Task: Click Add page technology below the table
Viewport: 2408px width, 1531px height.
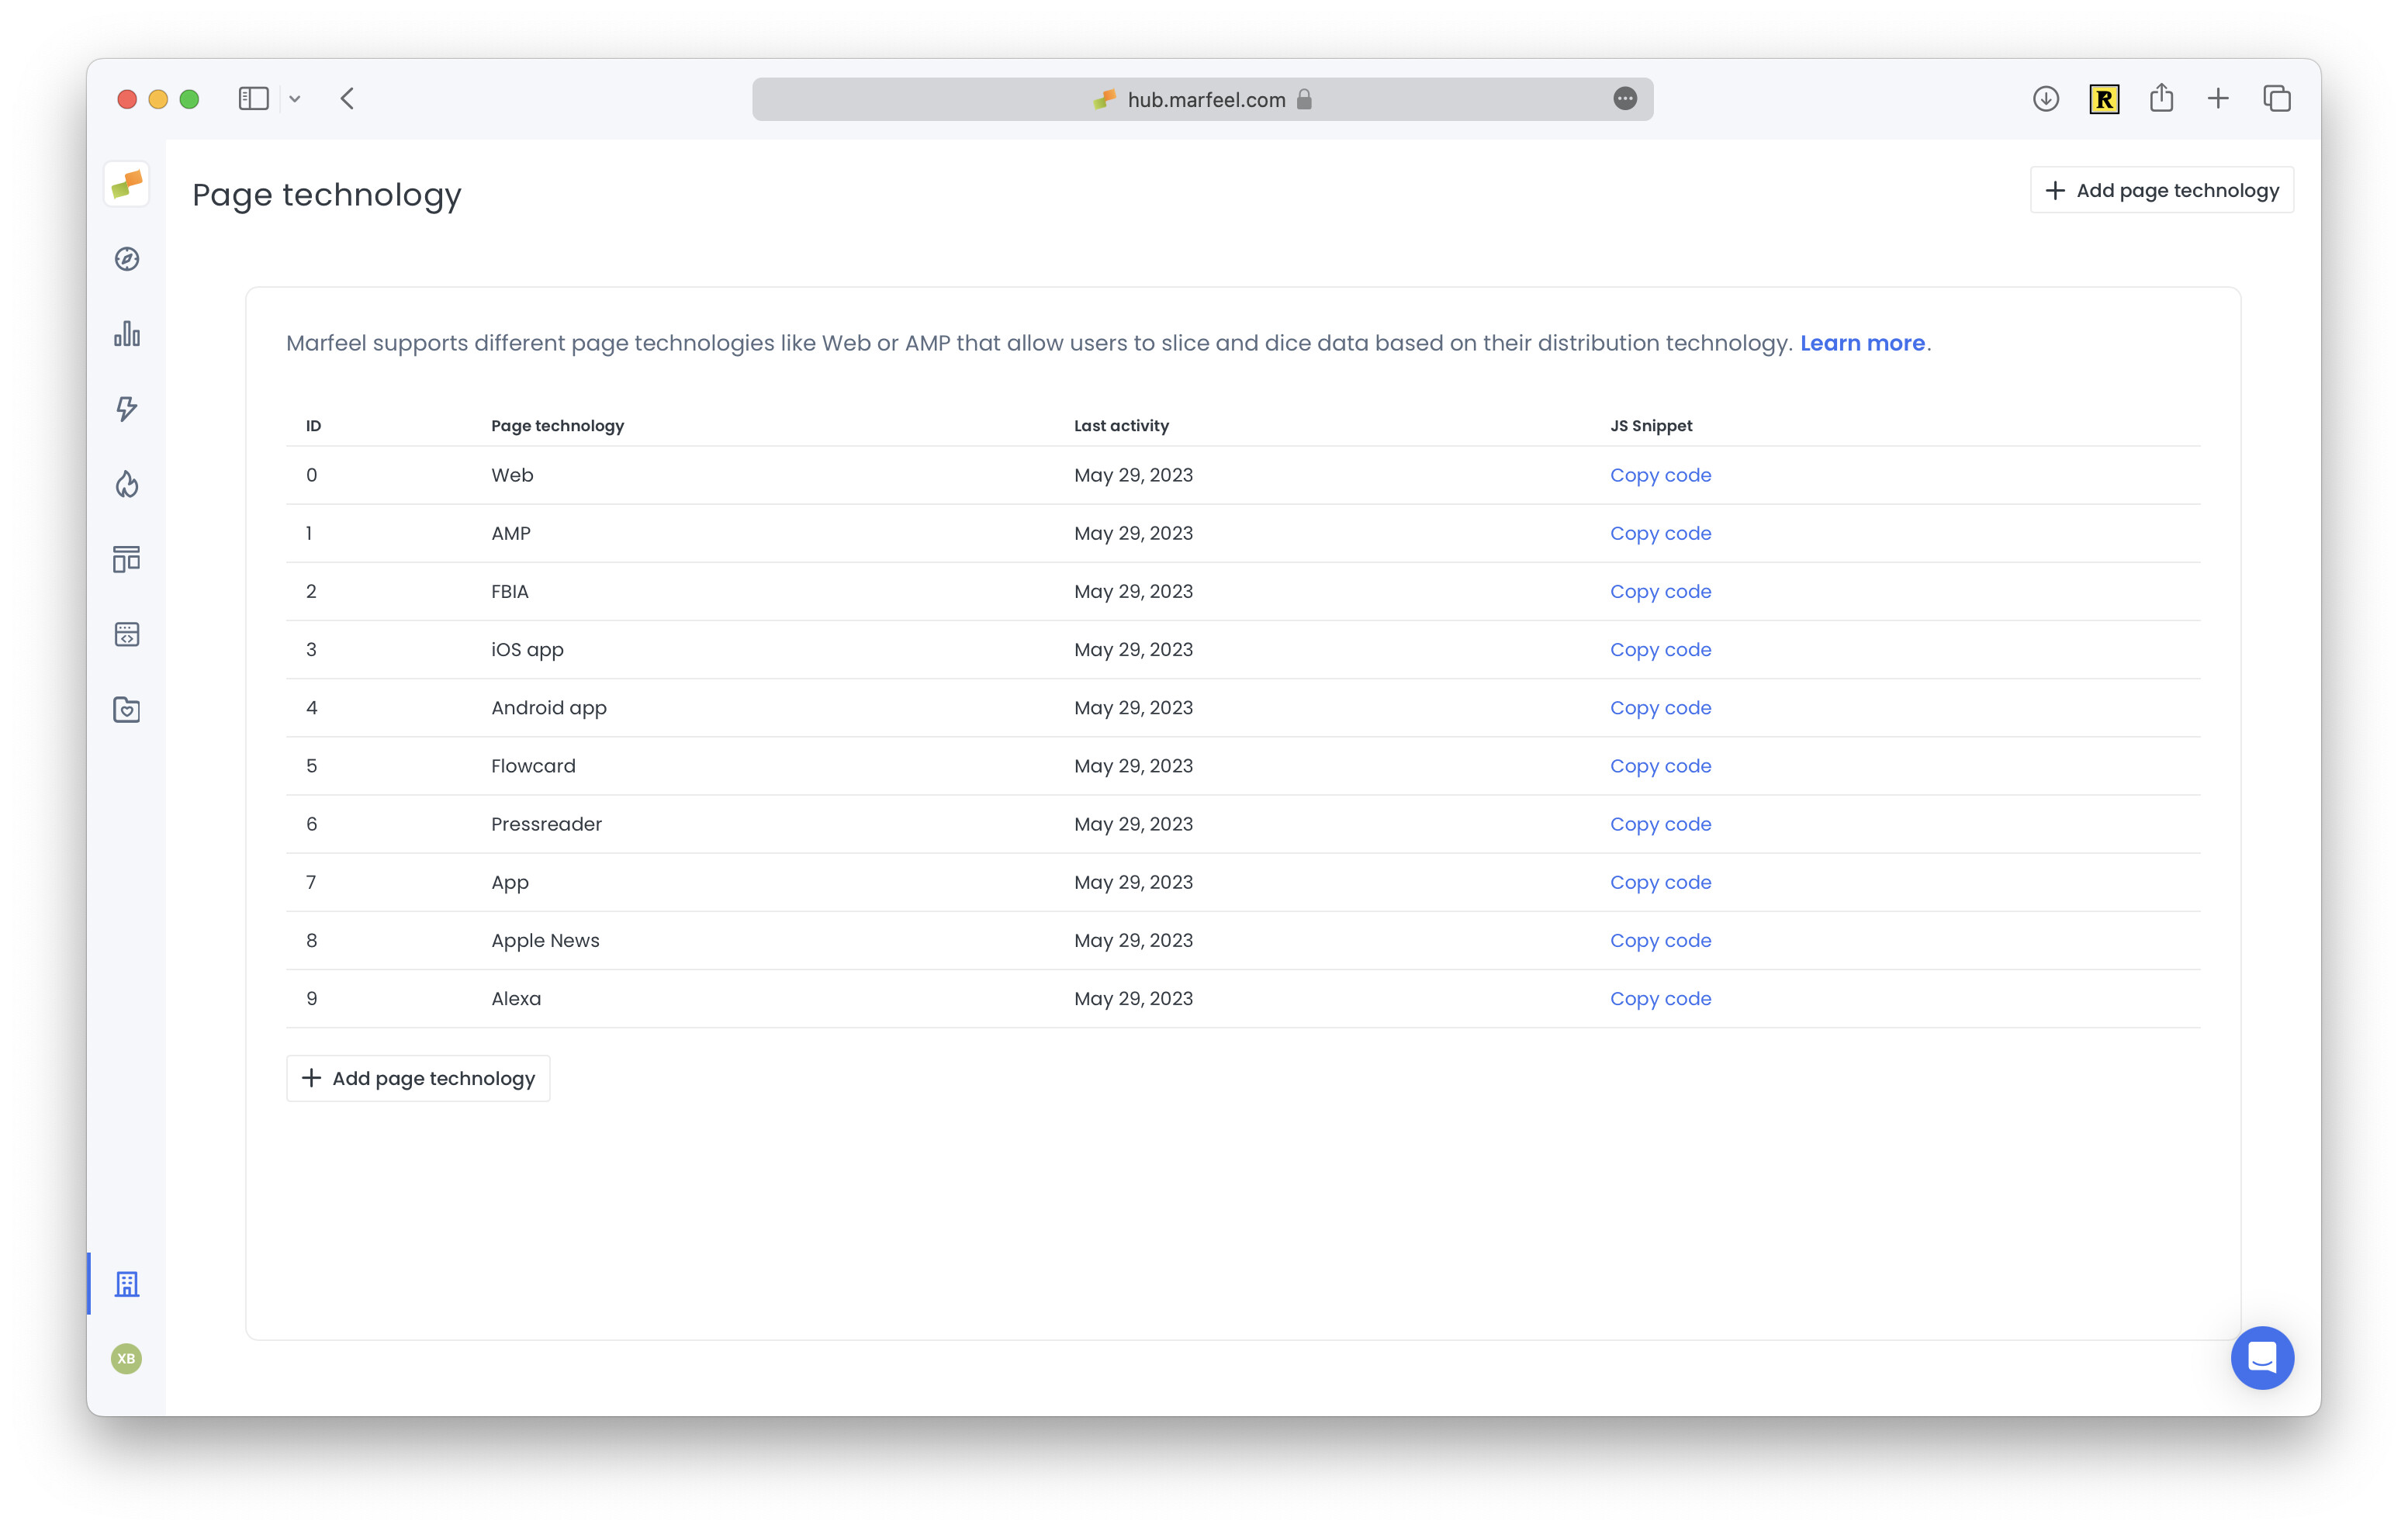Action: (x=417, y=1078)
